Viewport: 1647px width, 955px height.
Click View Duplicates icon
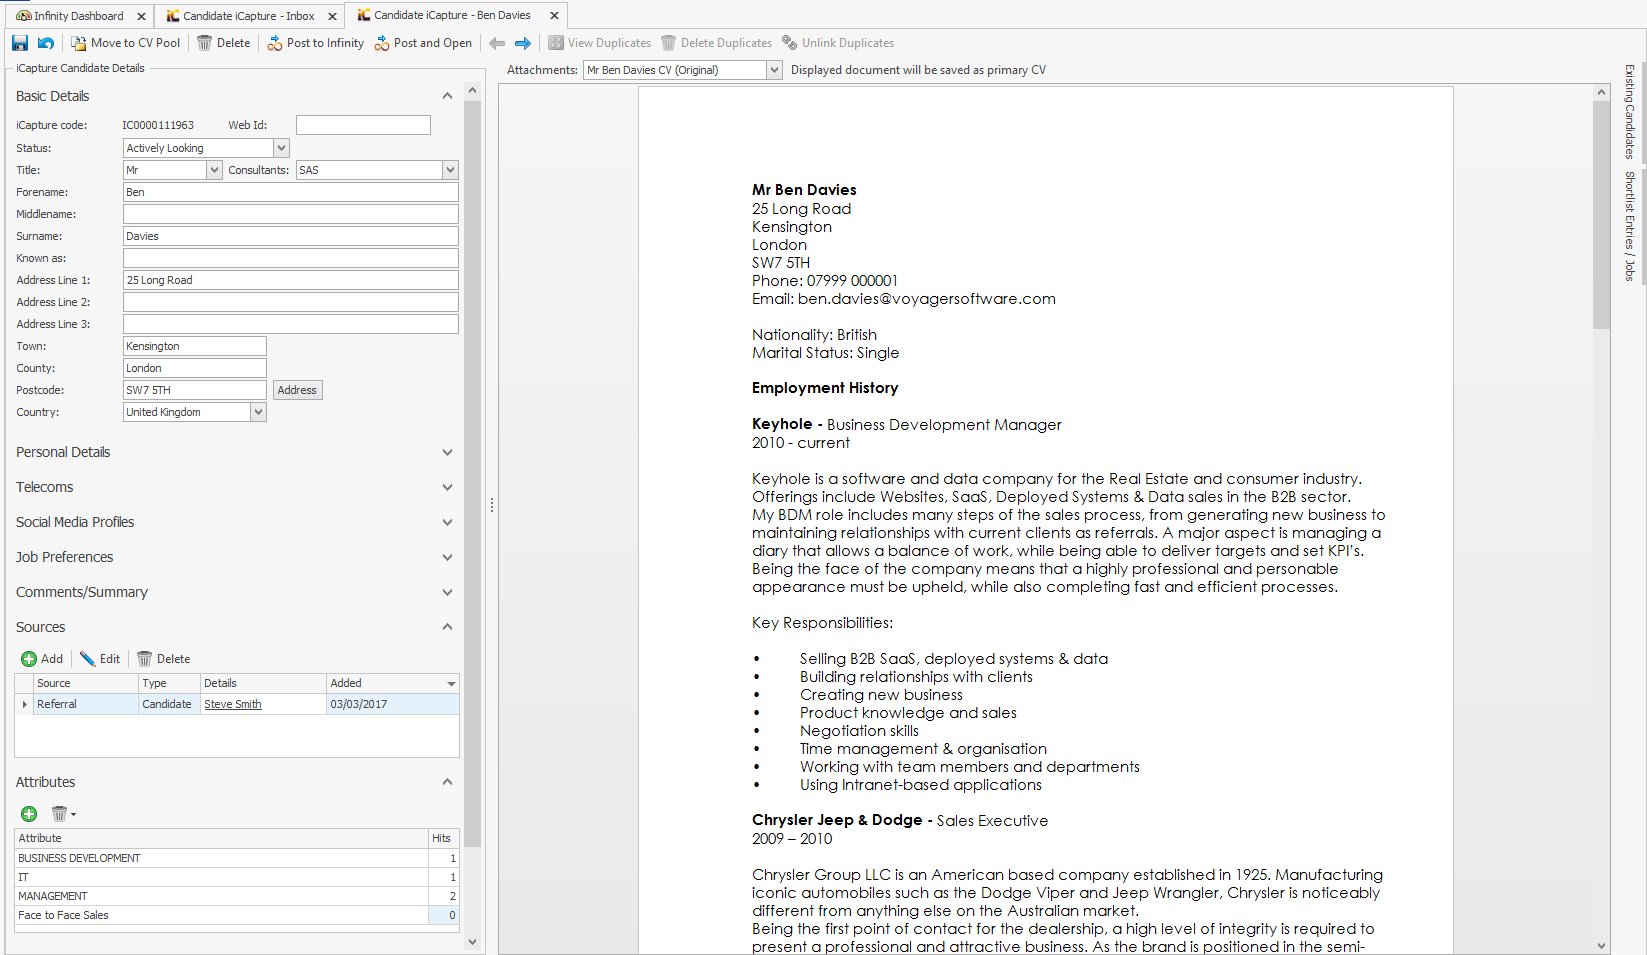point(556,43)
